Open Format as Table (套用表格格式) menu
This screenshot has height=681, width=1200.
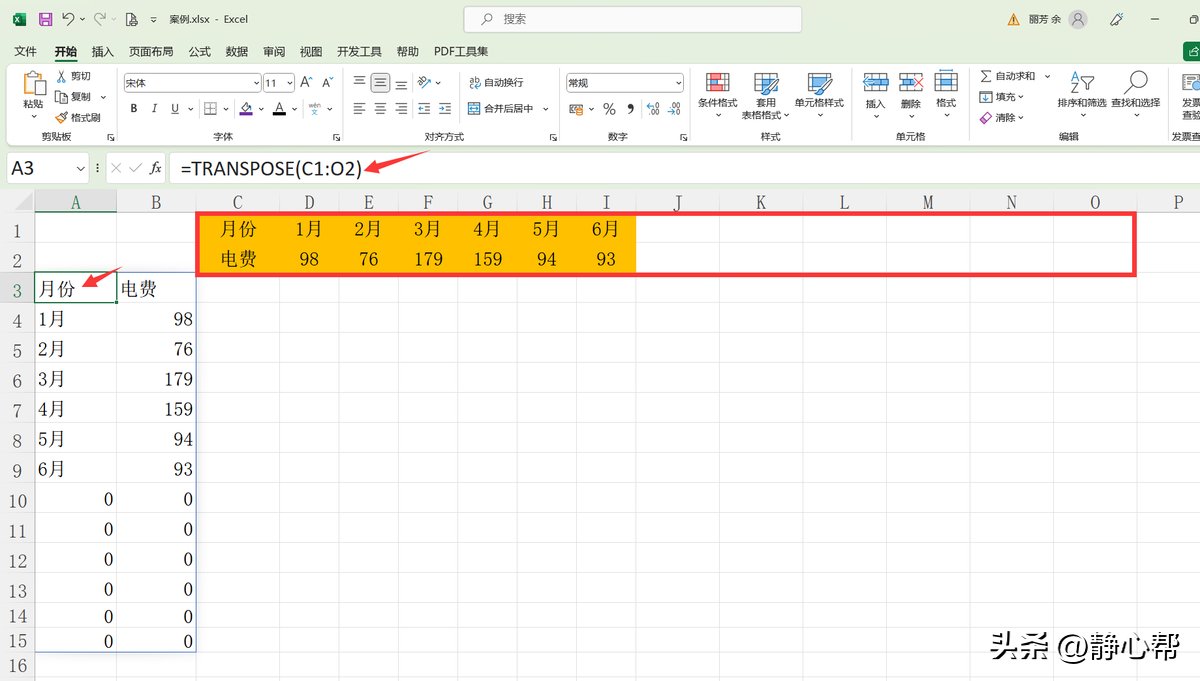(766, 96)
